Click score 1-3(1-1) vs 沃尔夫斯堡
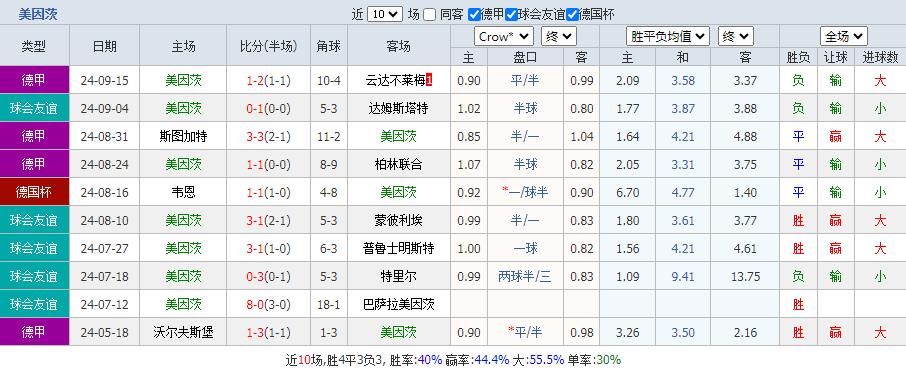906x373 pixels. [268, 333]
